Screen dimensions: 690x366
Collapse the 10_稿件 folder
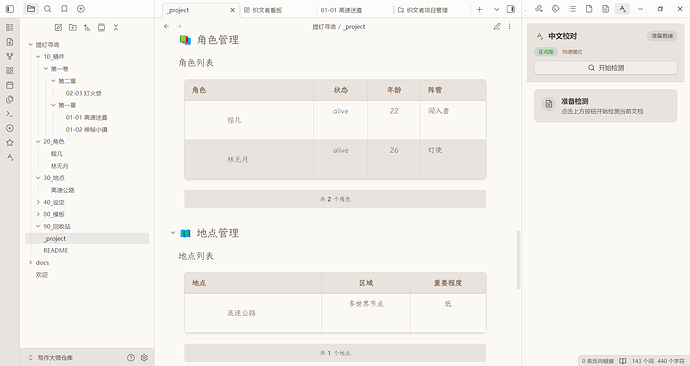point(38,56)
